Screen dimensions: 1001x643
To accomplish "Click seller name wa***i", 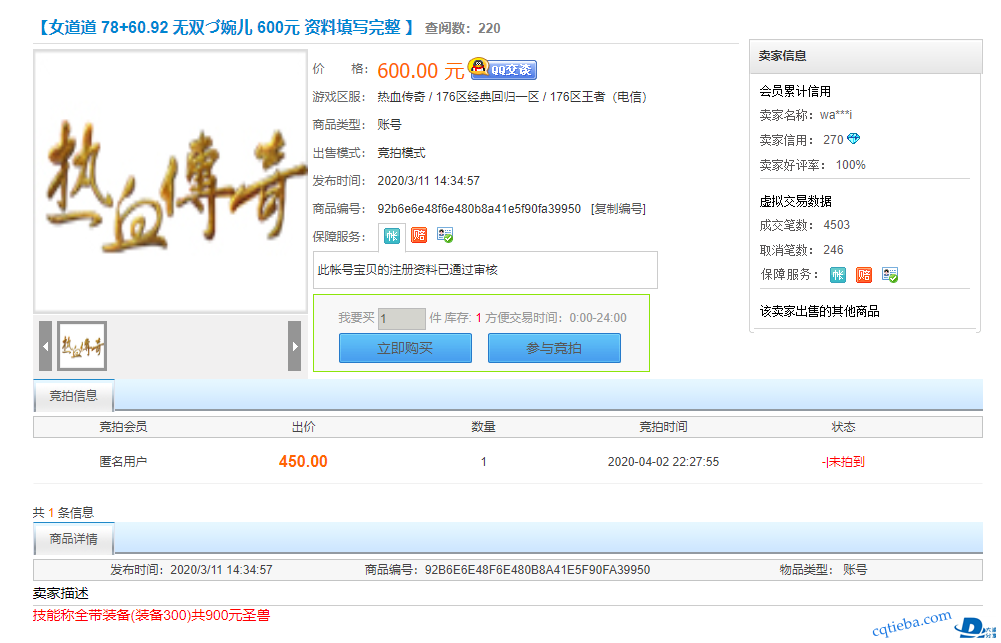I will point(836,115).
